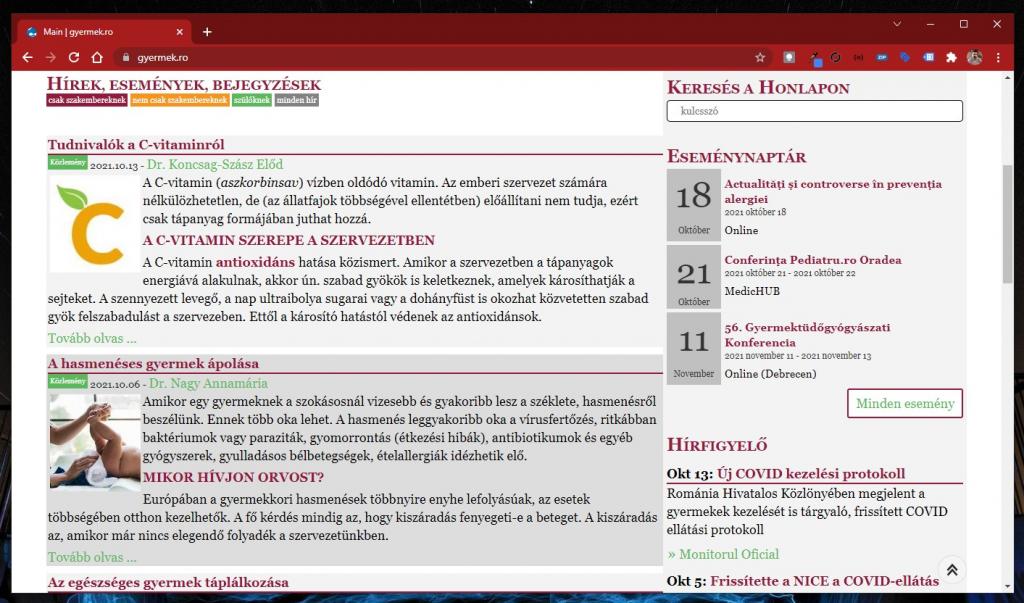This screenshot has height=603, width=1024.
Task: Open the Chrome three-dot menu
Action: (x=998, y=58)
